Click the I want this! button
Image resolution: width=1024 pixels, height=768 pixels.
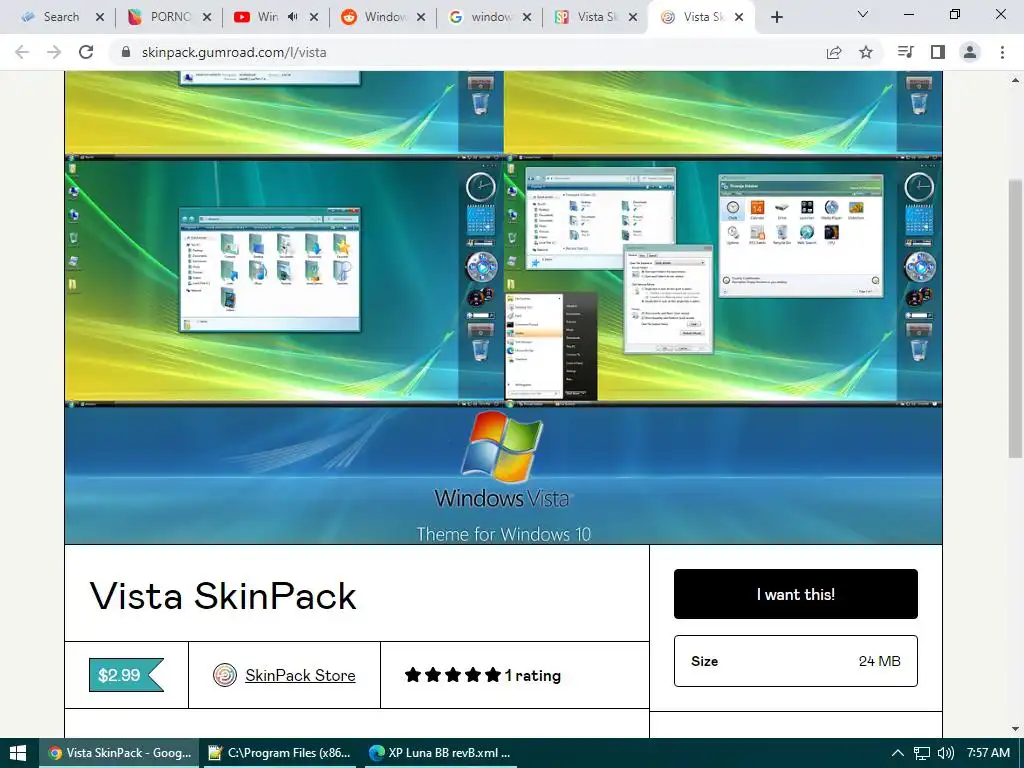(x=795, y=594)
